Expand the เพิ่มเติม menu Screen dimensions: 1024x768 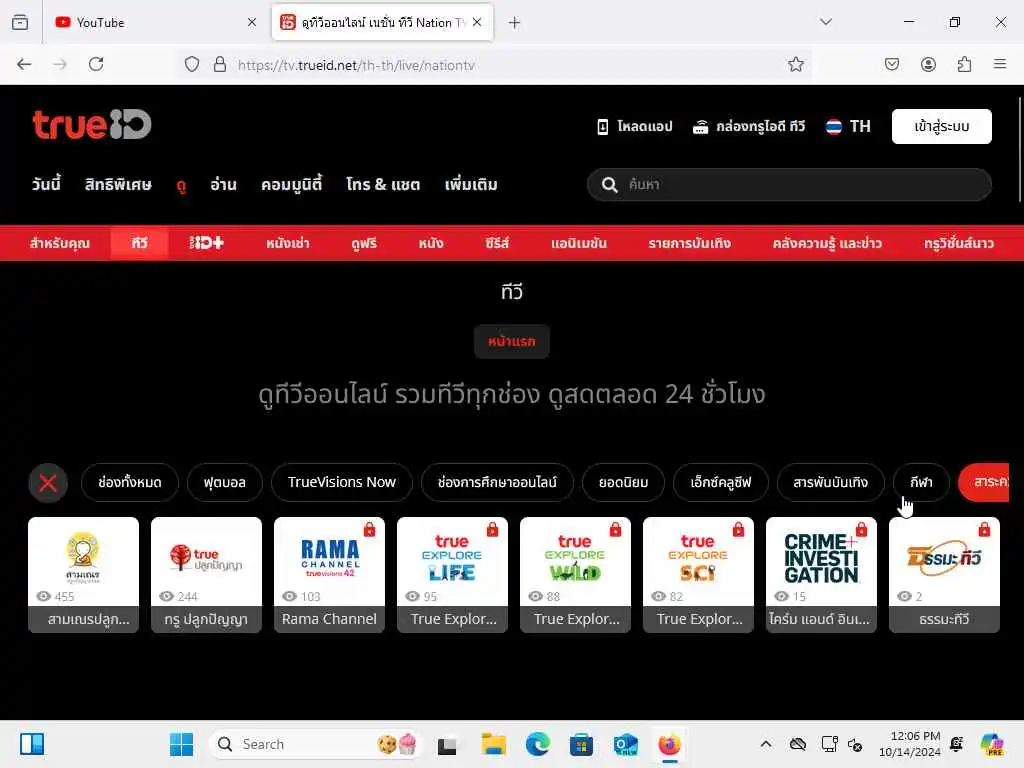471,185
